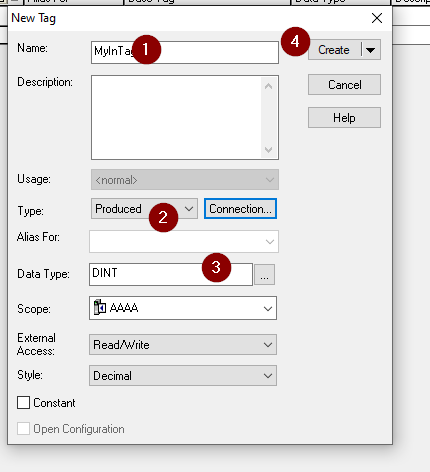Toggle the Constant checkbox
The height and width of the screenshot is (472, 430).
pyautogui.click(x=23, y=403)
